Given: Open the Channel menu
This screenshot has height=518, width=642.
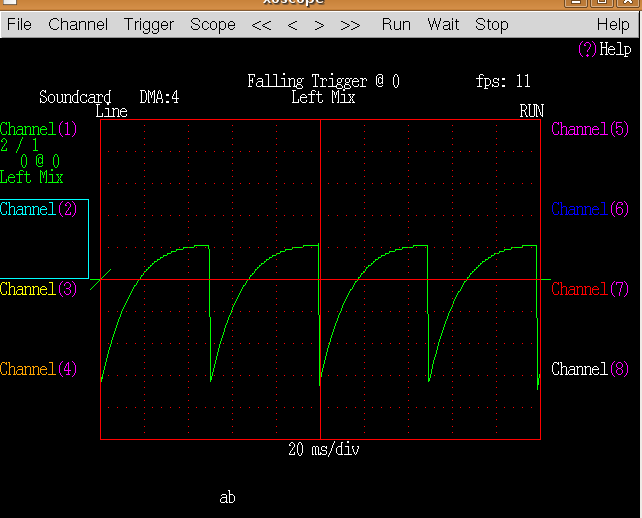Looking at the screenshot, I should pyautogui.click(x=79, y=24).
